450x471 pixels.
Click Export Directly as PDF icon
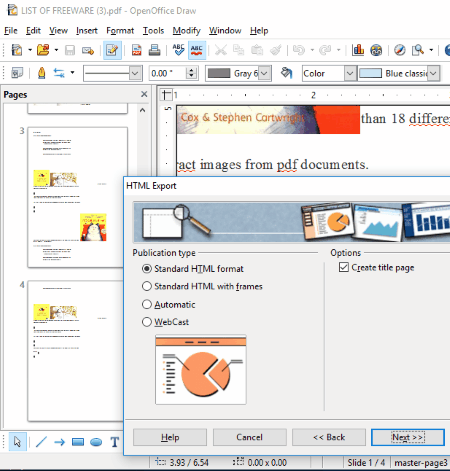[x=136, y=50]
